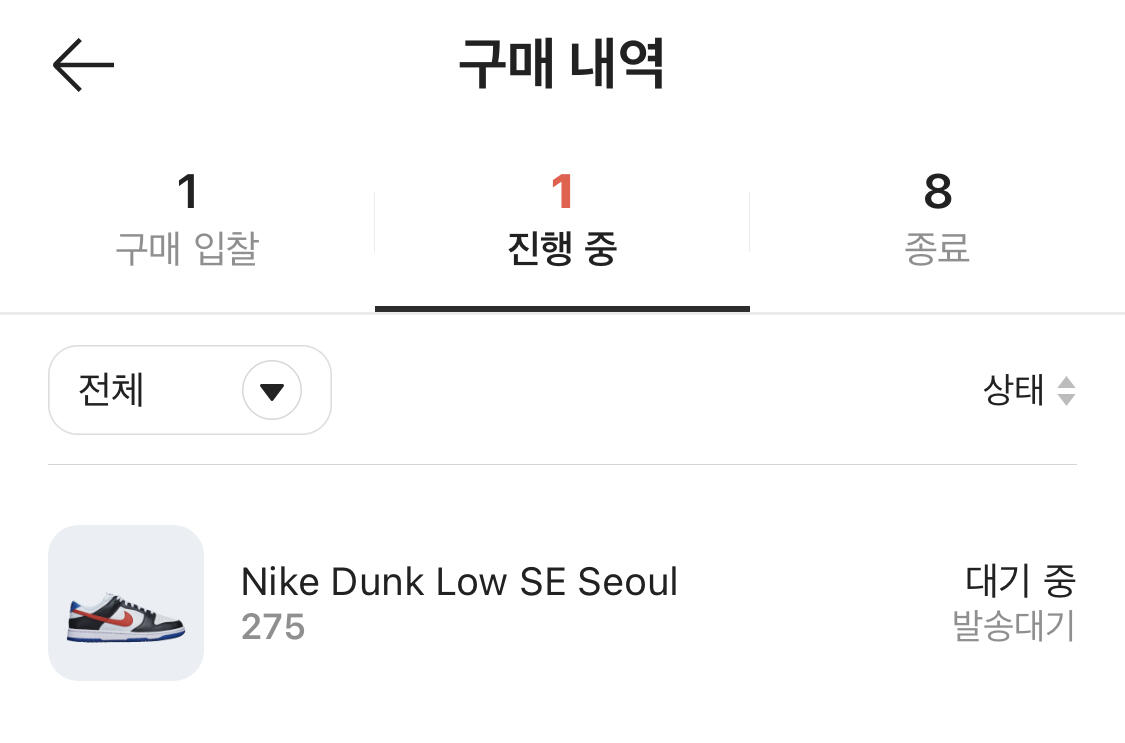Image resolution: width=1125 pixels, height=743 pixels.
Task: Tap the size 275 text under product name
Action: coord(273,627)
